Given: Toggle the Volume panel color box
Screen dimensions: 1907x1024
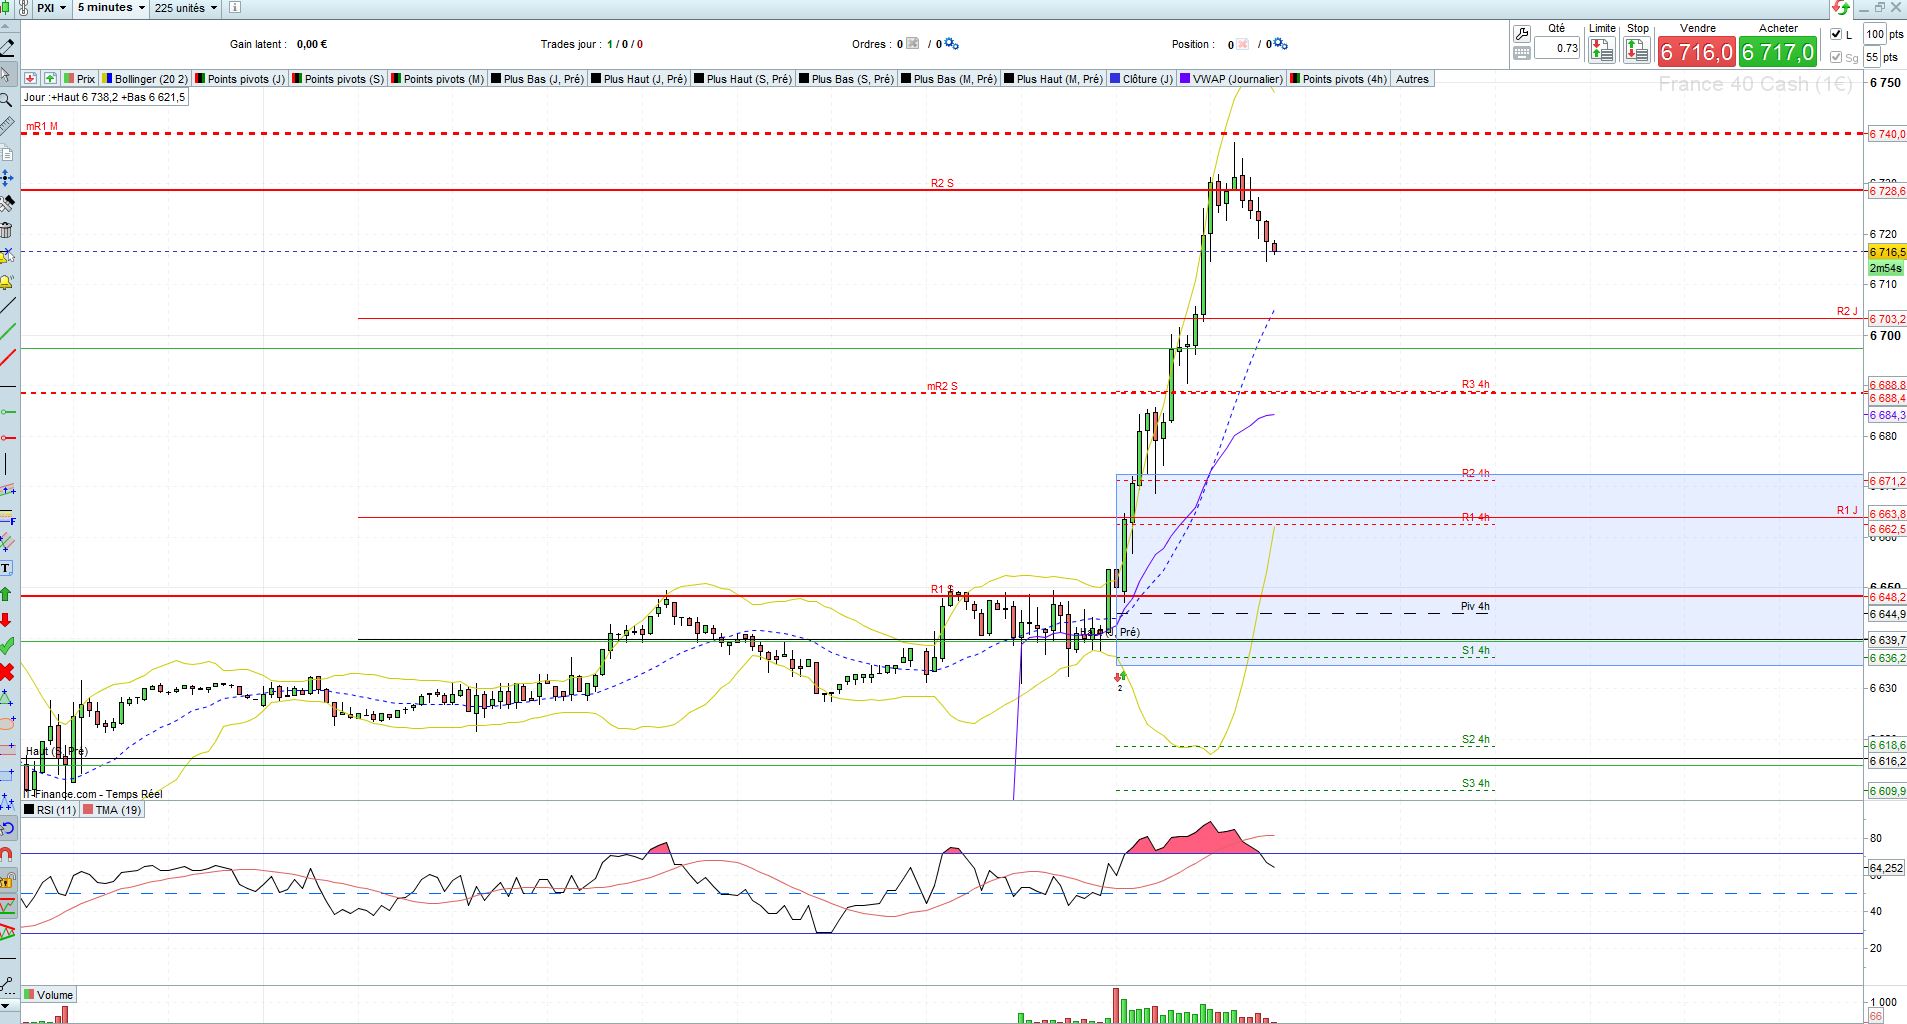Looking at the screenshot, I should click(x=30, y=995).
